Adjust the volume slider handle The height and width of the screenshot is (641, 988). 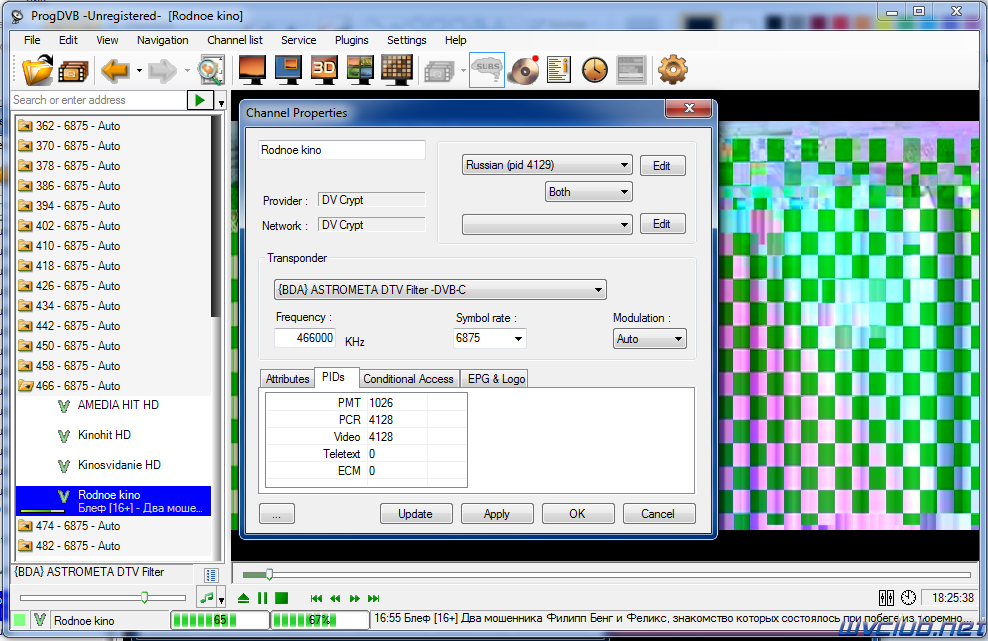pos(144,598)
